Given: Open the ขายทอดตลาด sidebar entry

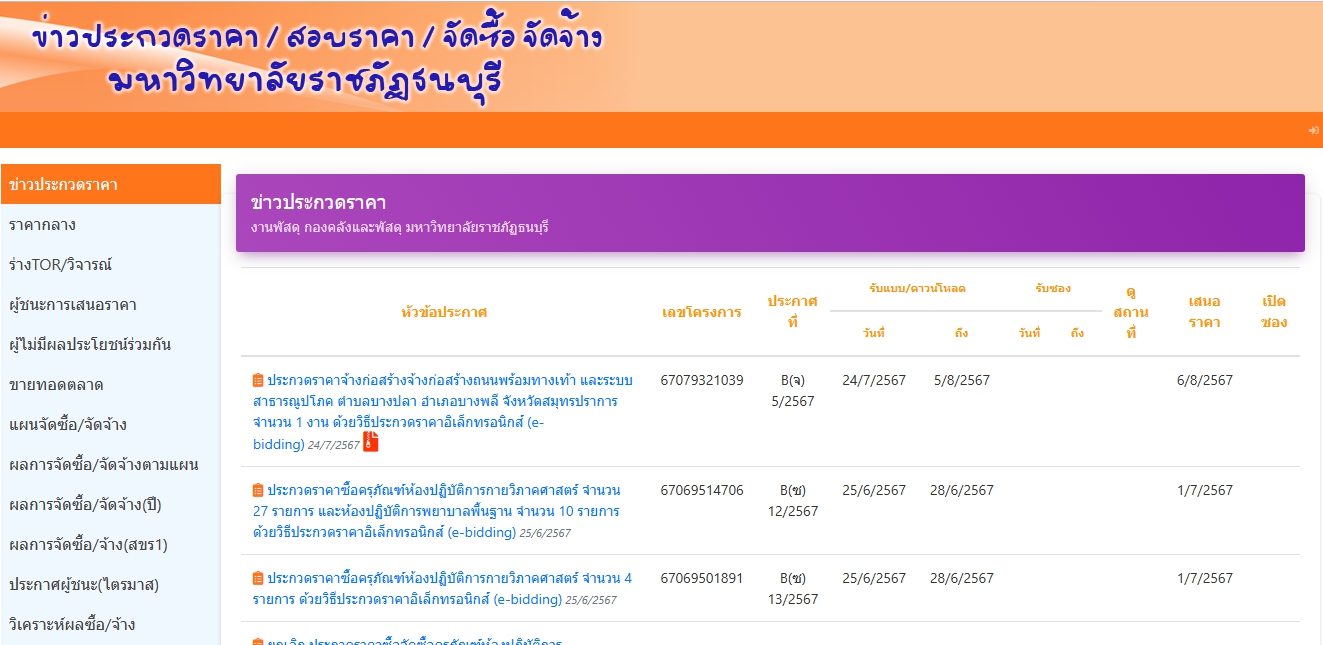Looking at the screenshot, I should tap(111, 384).
